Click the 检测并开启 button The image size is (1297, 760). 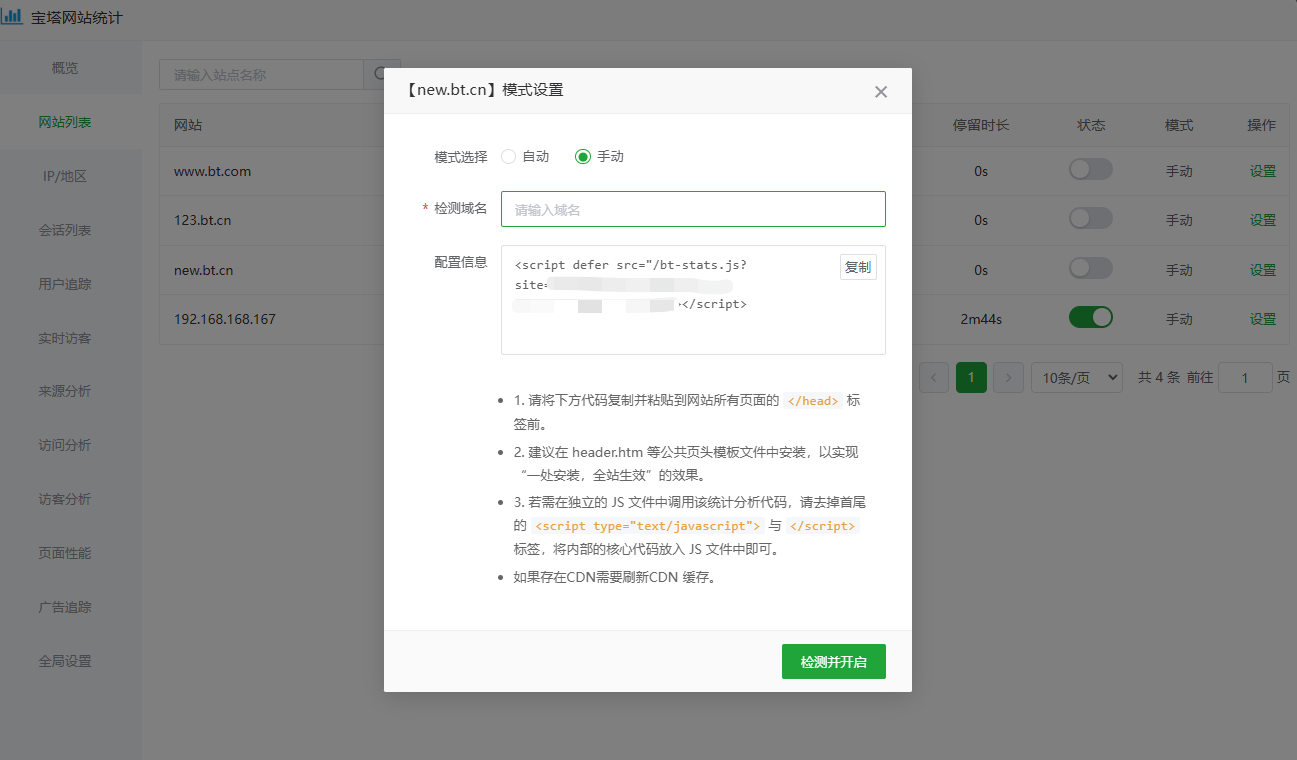(834, 662)
